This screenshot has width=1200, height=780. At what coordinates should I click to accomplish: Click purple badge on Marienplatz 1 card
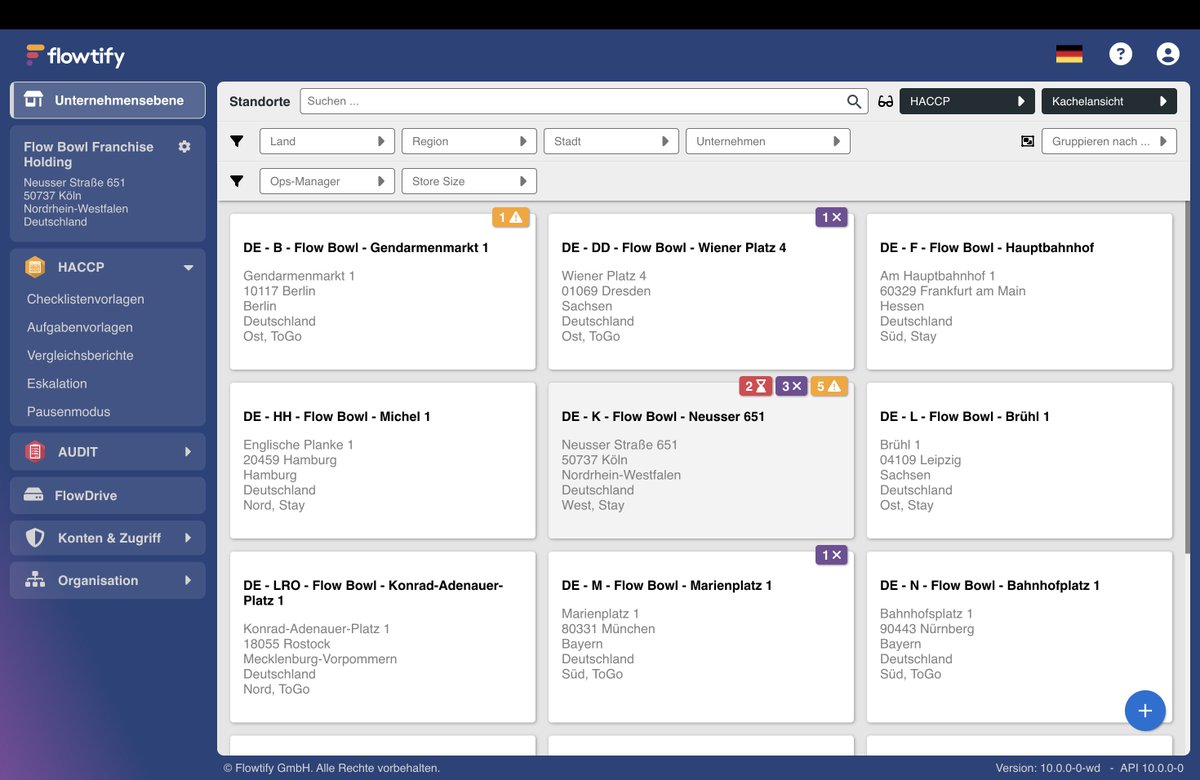(x=831, y=555)
